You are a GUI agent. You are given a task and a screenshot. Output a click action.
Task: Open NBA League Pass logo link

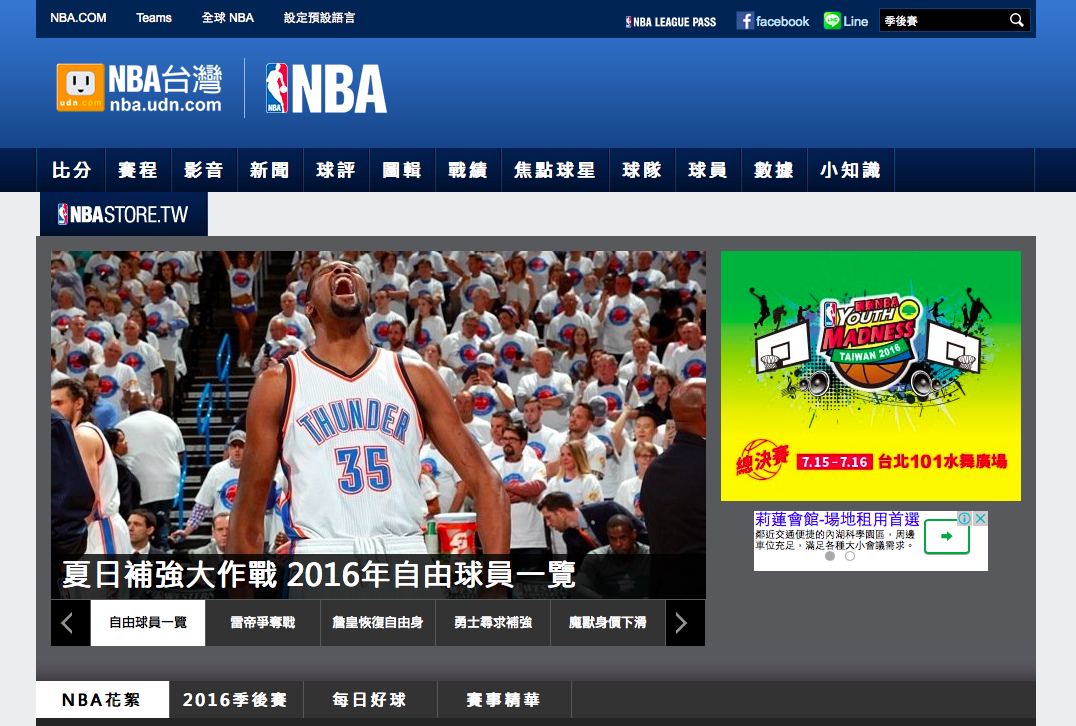(670, 22)
